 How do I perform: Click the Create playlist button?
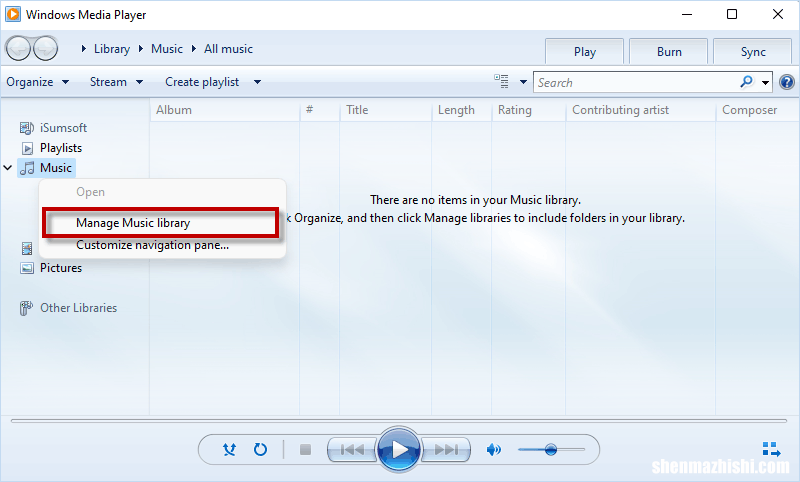tap(202, 82)
